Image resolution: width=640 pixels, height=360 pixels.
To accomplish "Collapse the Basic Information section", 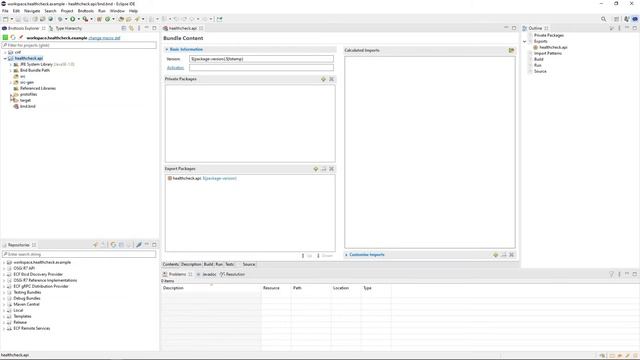I will click(x=167, y=49).
